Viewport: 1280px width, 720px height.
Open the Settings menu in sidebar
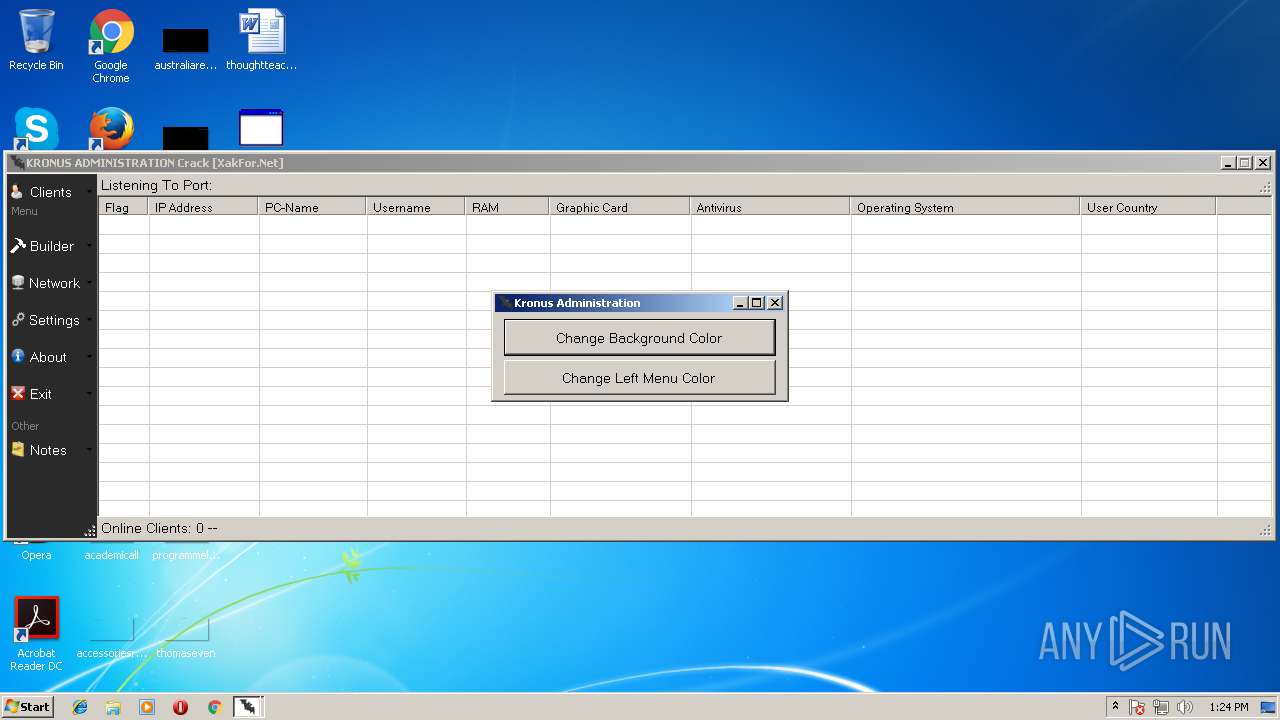pos(50,320)
